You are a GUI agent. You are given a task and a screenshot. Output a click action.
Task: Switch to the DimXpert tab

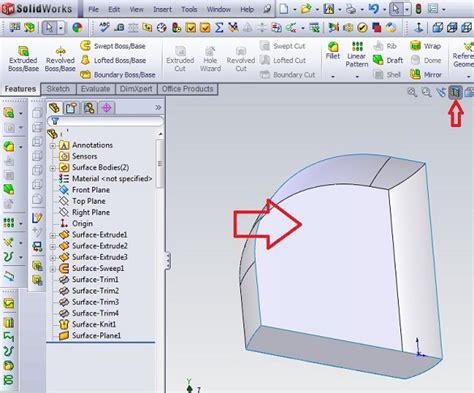(x=136, y=89)
